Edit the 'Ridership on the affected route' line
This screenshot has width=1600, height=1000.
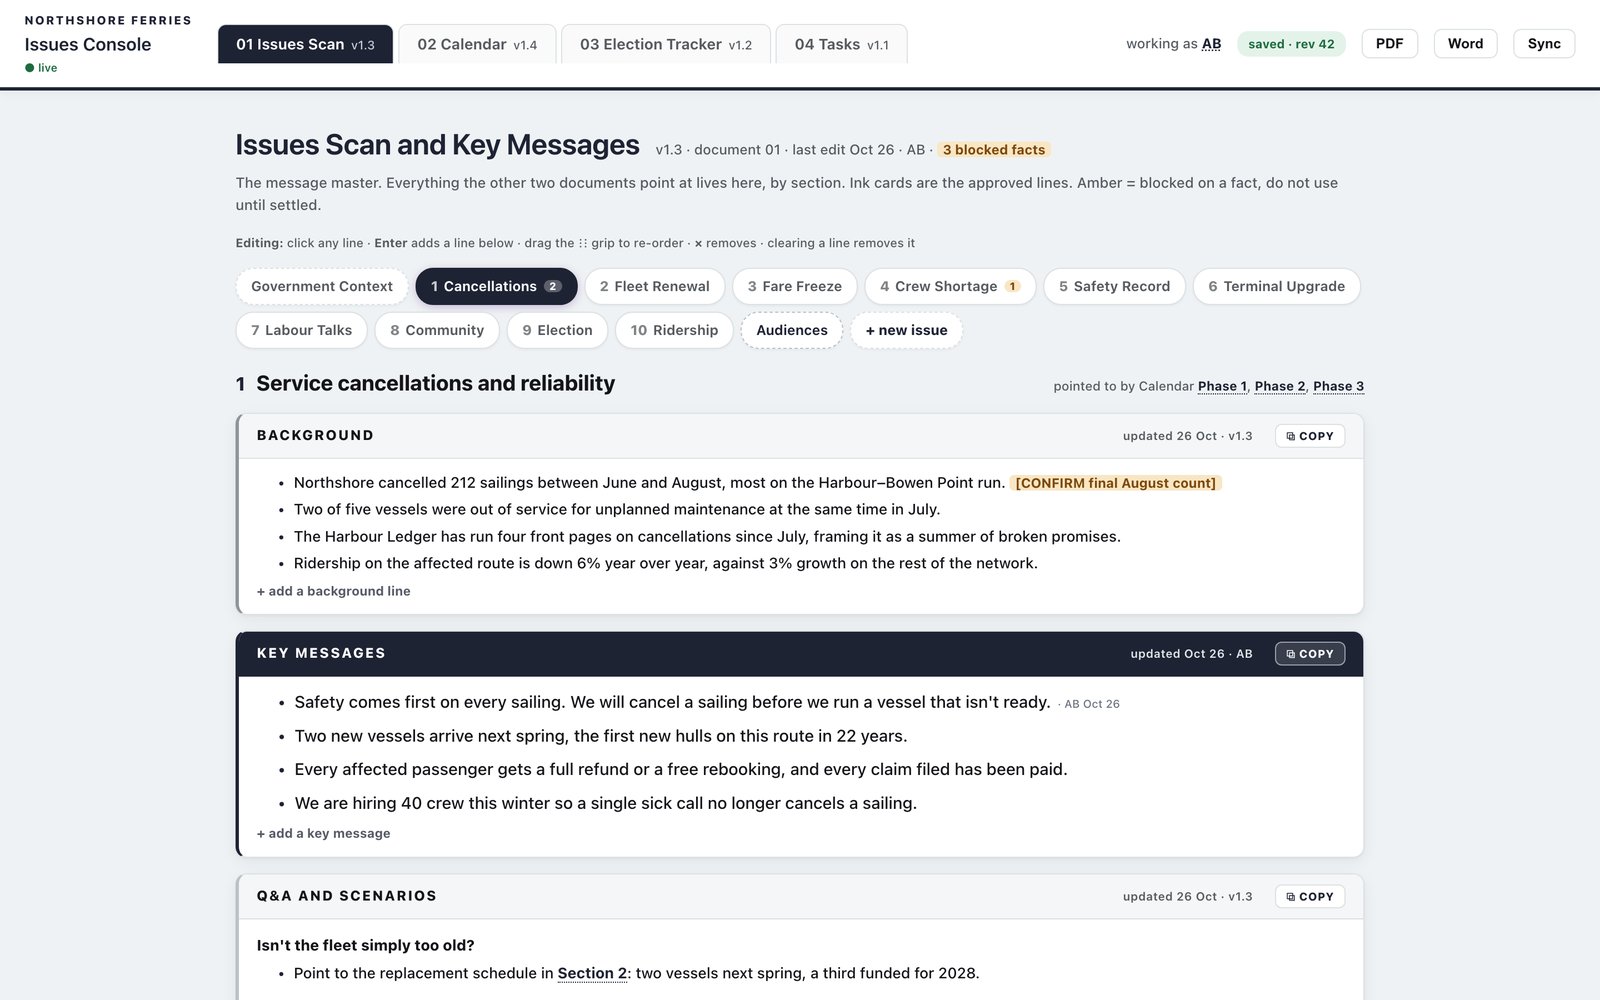[x=666, y=563]
